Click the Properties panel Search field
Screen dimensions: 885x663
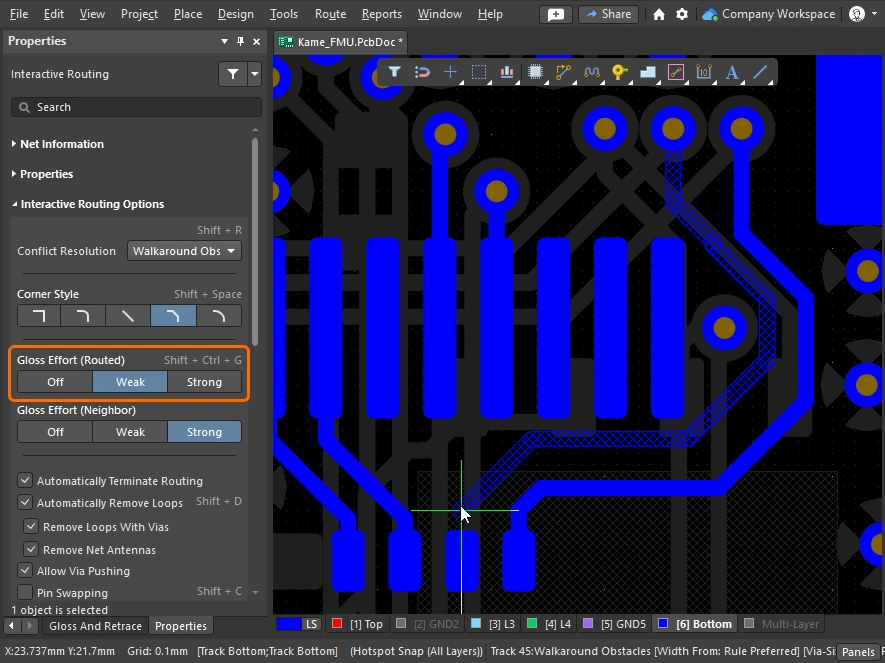click(x=136, y=107)
